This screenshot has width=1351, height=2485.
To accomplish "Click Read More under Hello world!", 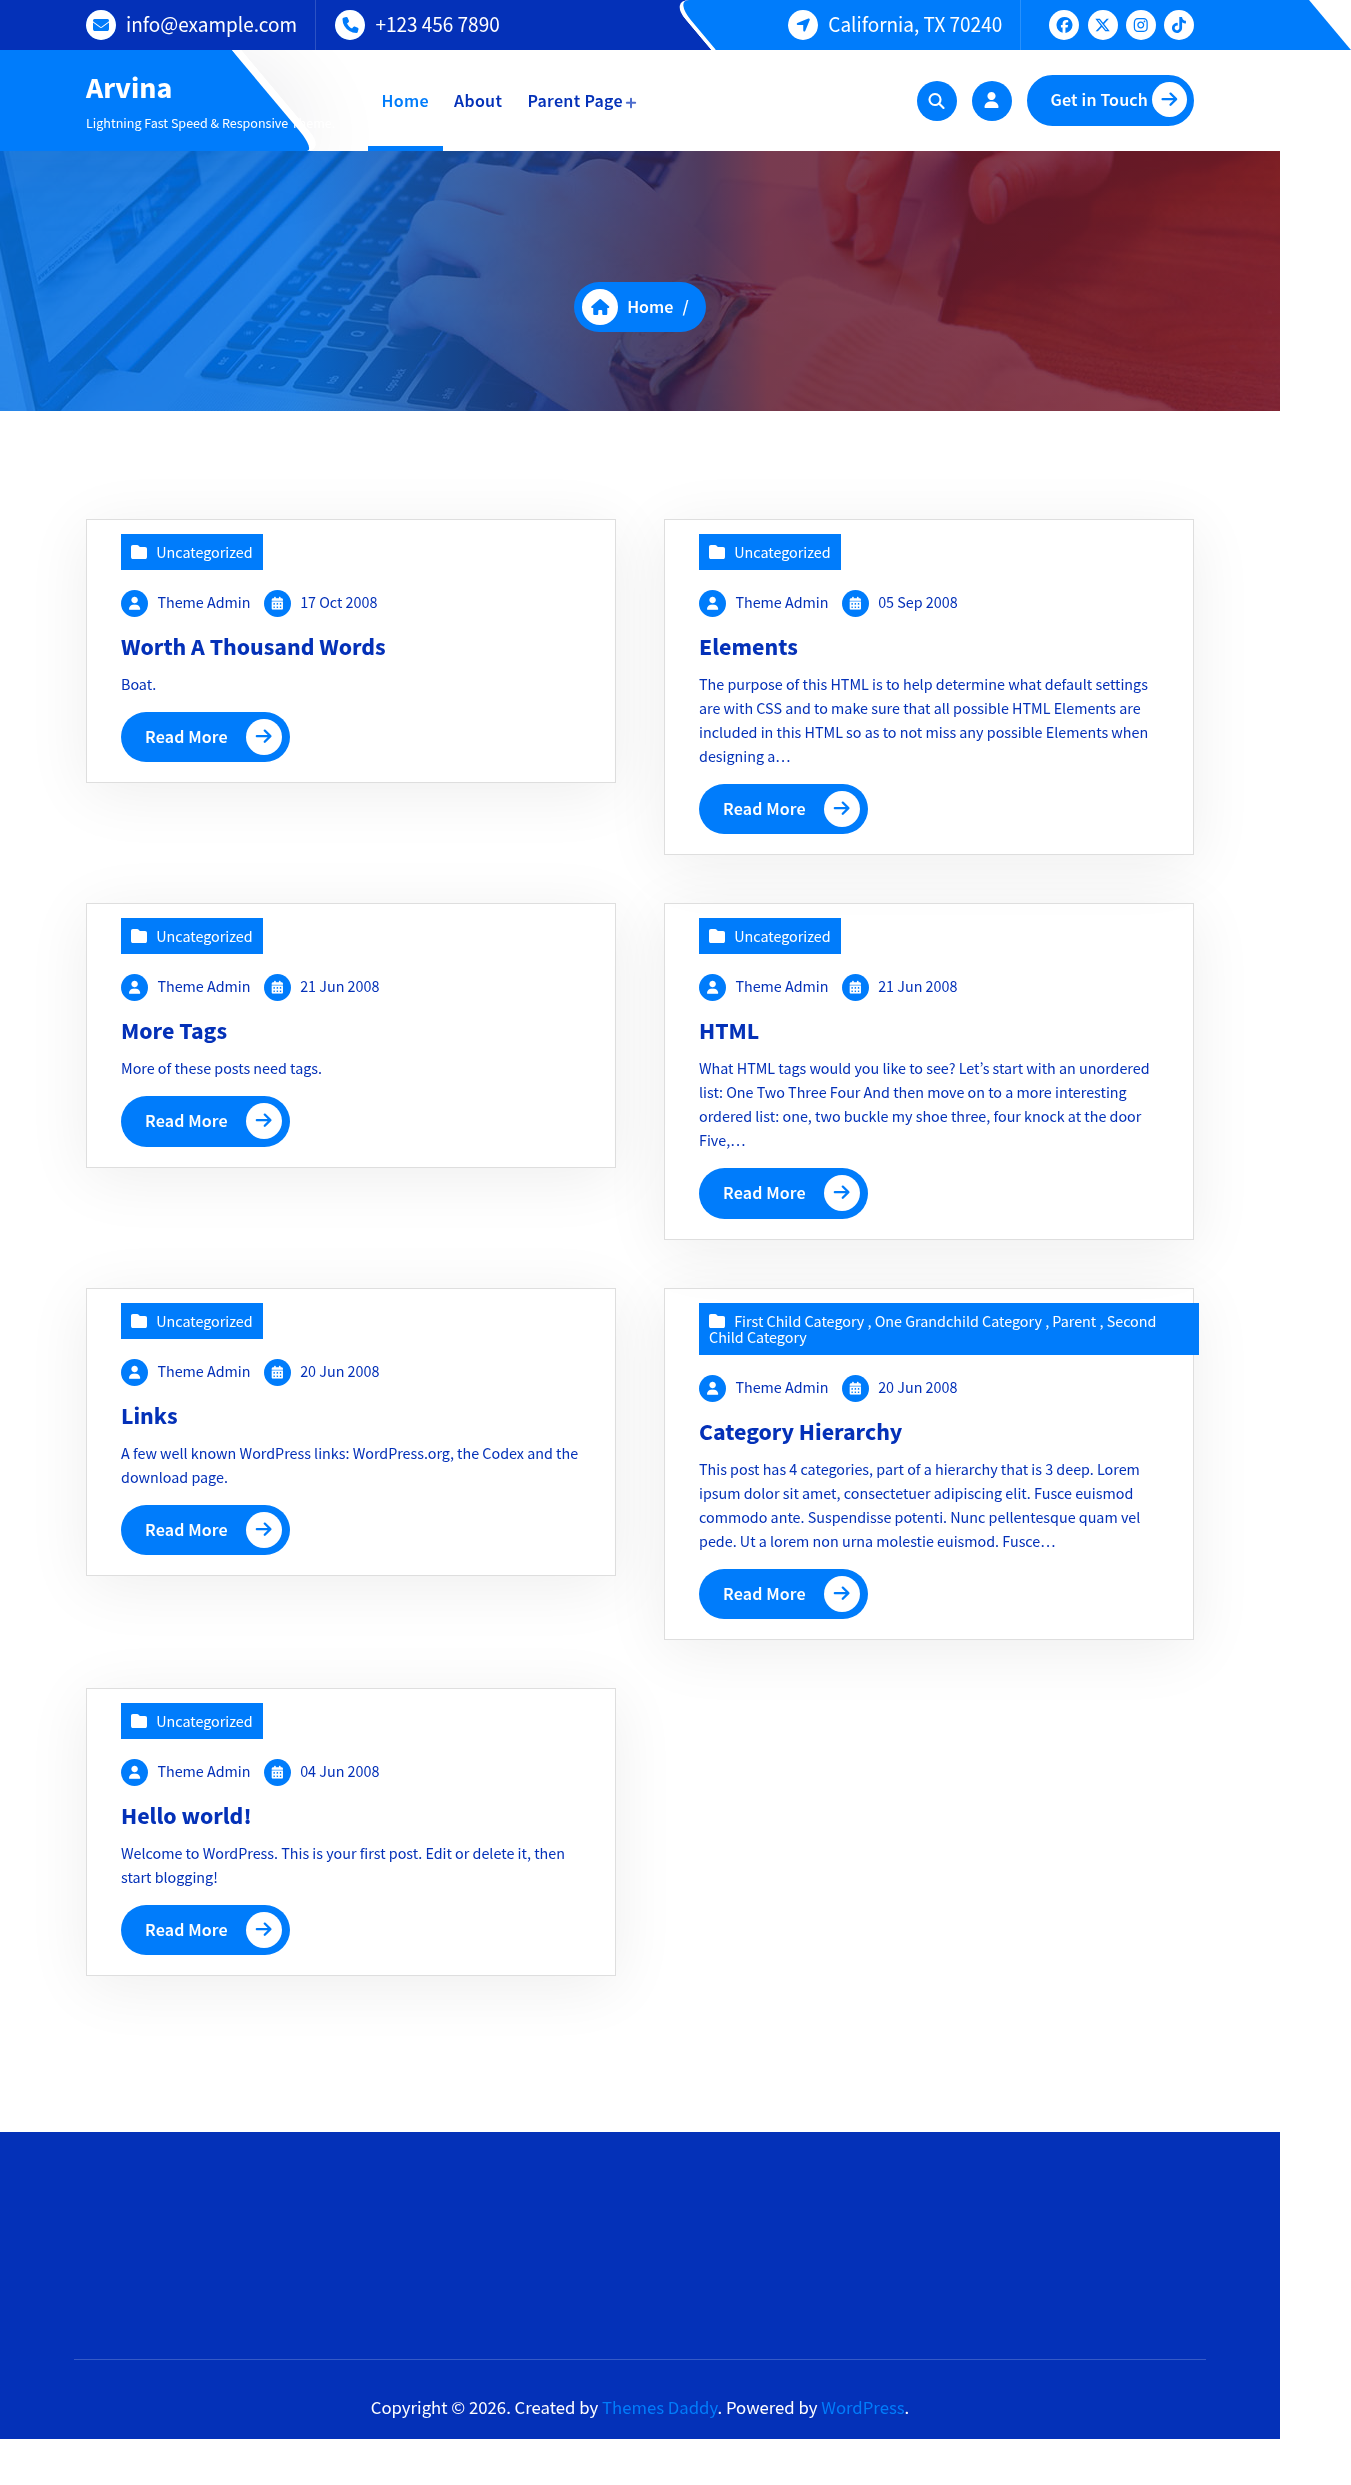I will coord(205,1930).
